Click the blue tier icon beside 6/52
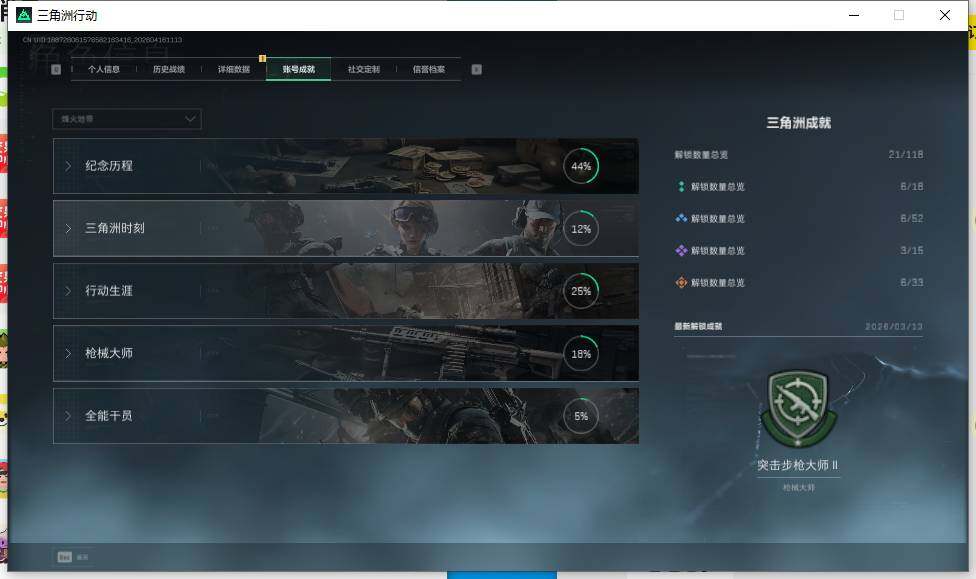Screen dimensions: 976x579 point(681,218)
